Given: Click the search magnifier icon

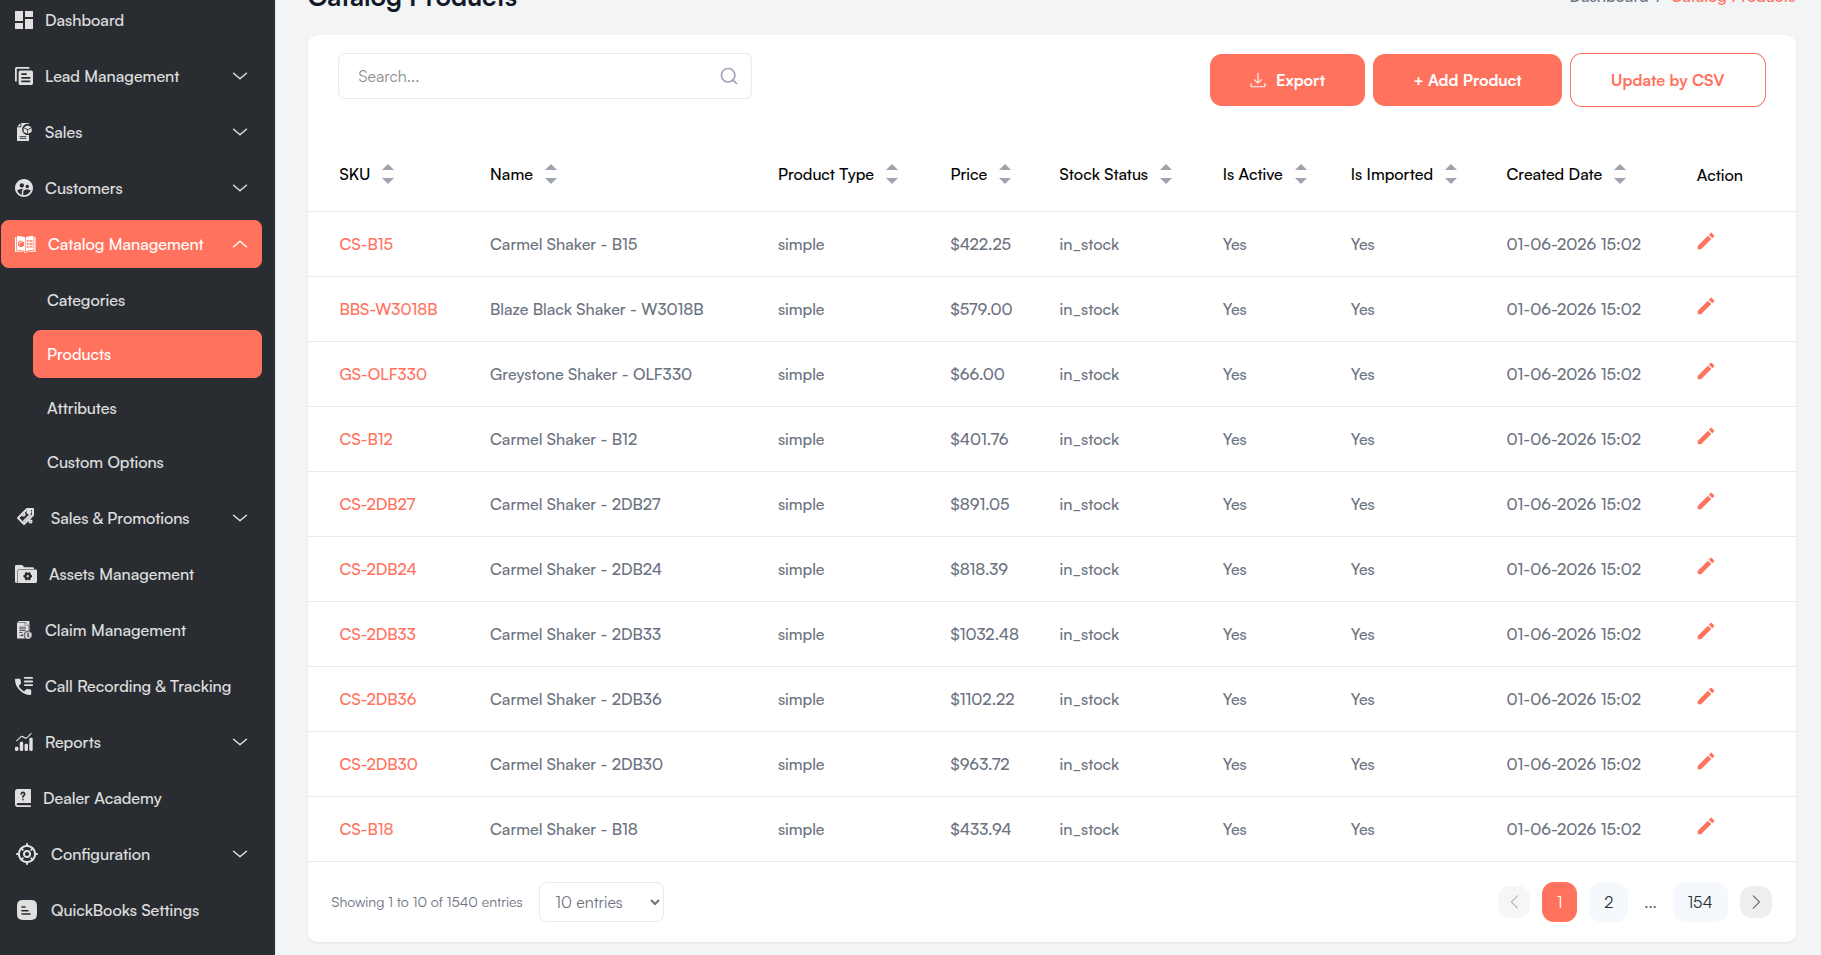Looking at the screenshot, I should (x=729, y=76).
